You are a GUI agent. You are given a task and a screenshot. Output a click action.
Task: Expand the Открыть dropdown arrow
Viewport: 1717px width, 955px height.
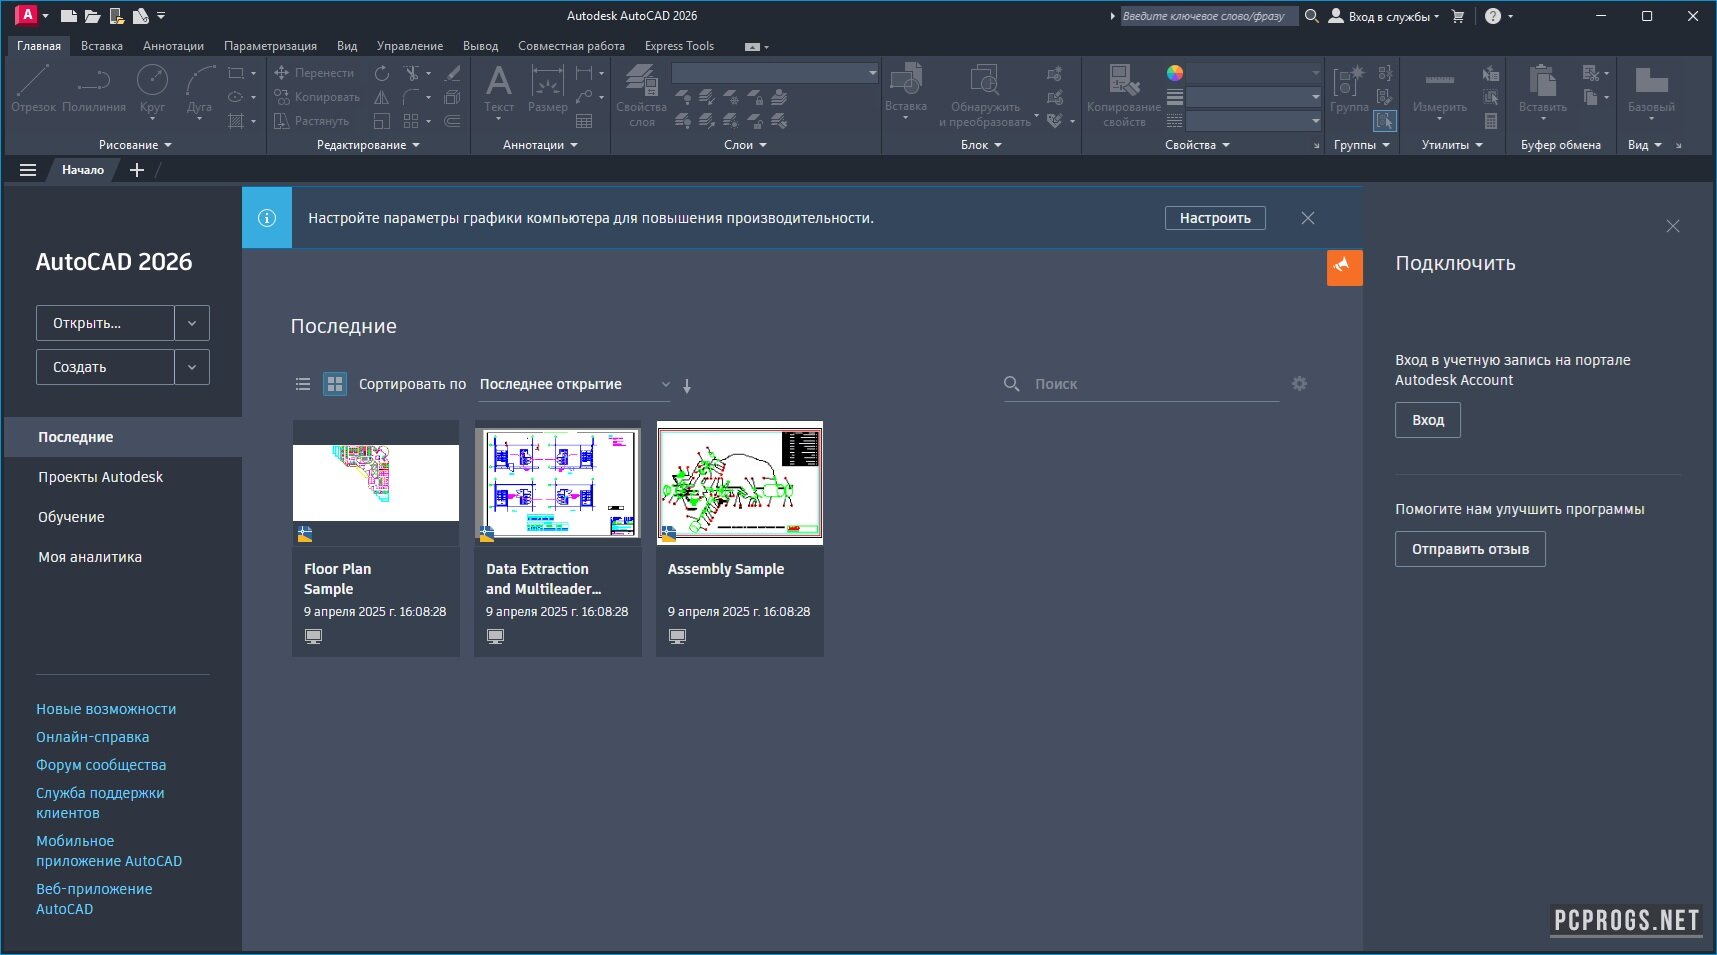192,323
